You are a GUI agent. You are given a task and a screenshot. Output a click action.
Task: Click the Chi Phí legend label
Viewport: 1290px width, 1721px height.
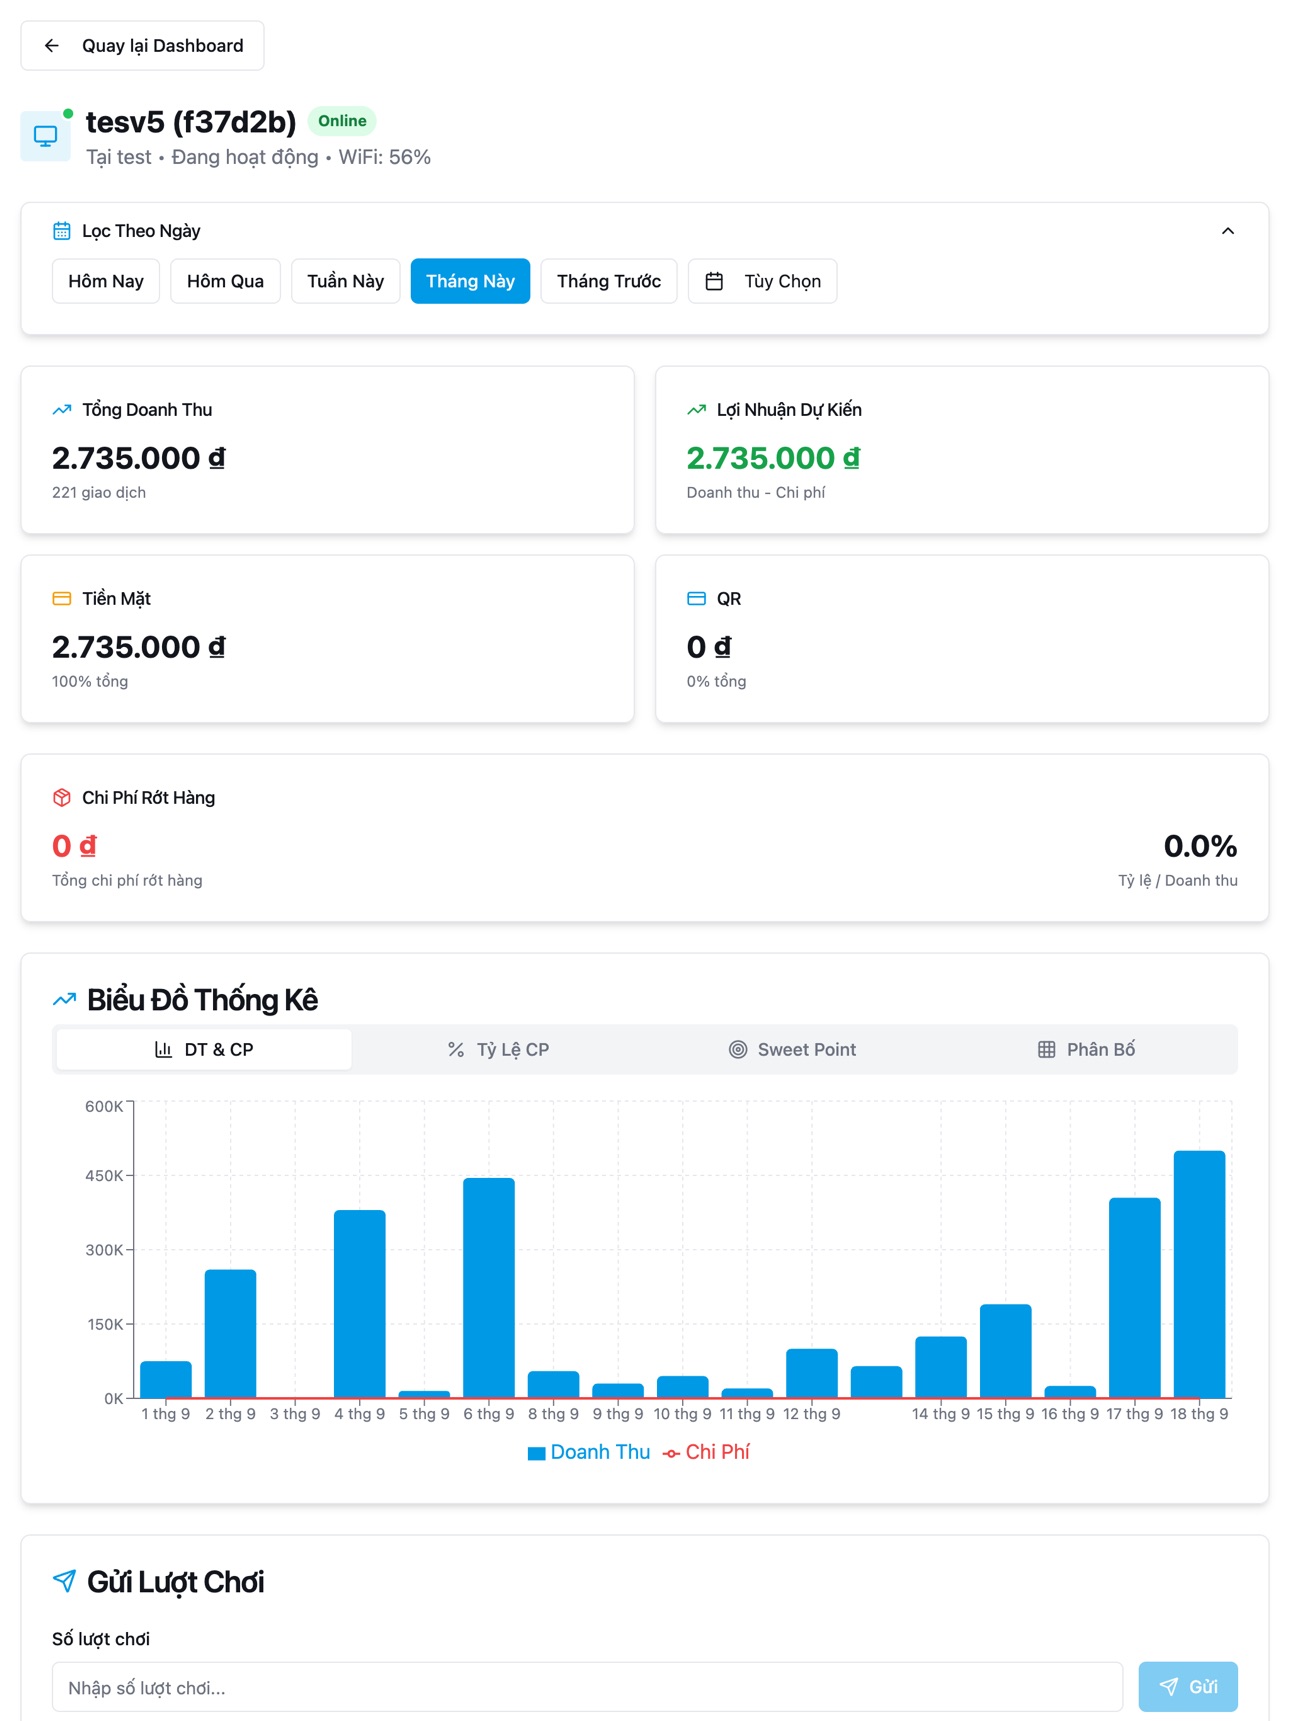point(717,1452)
